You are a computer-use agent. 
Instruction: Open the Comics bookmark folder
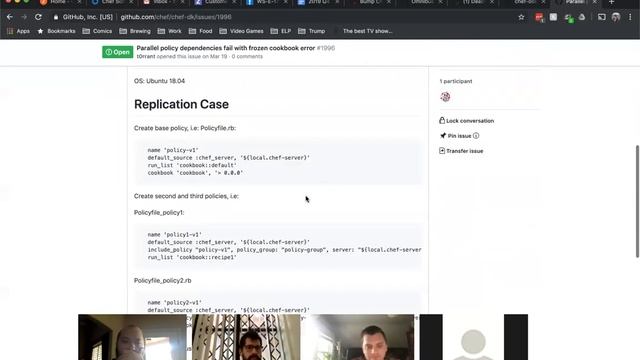[97, 31]
